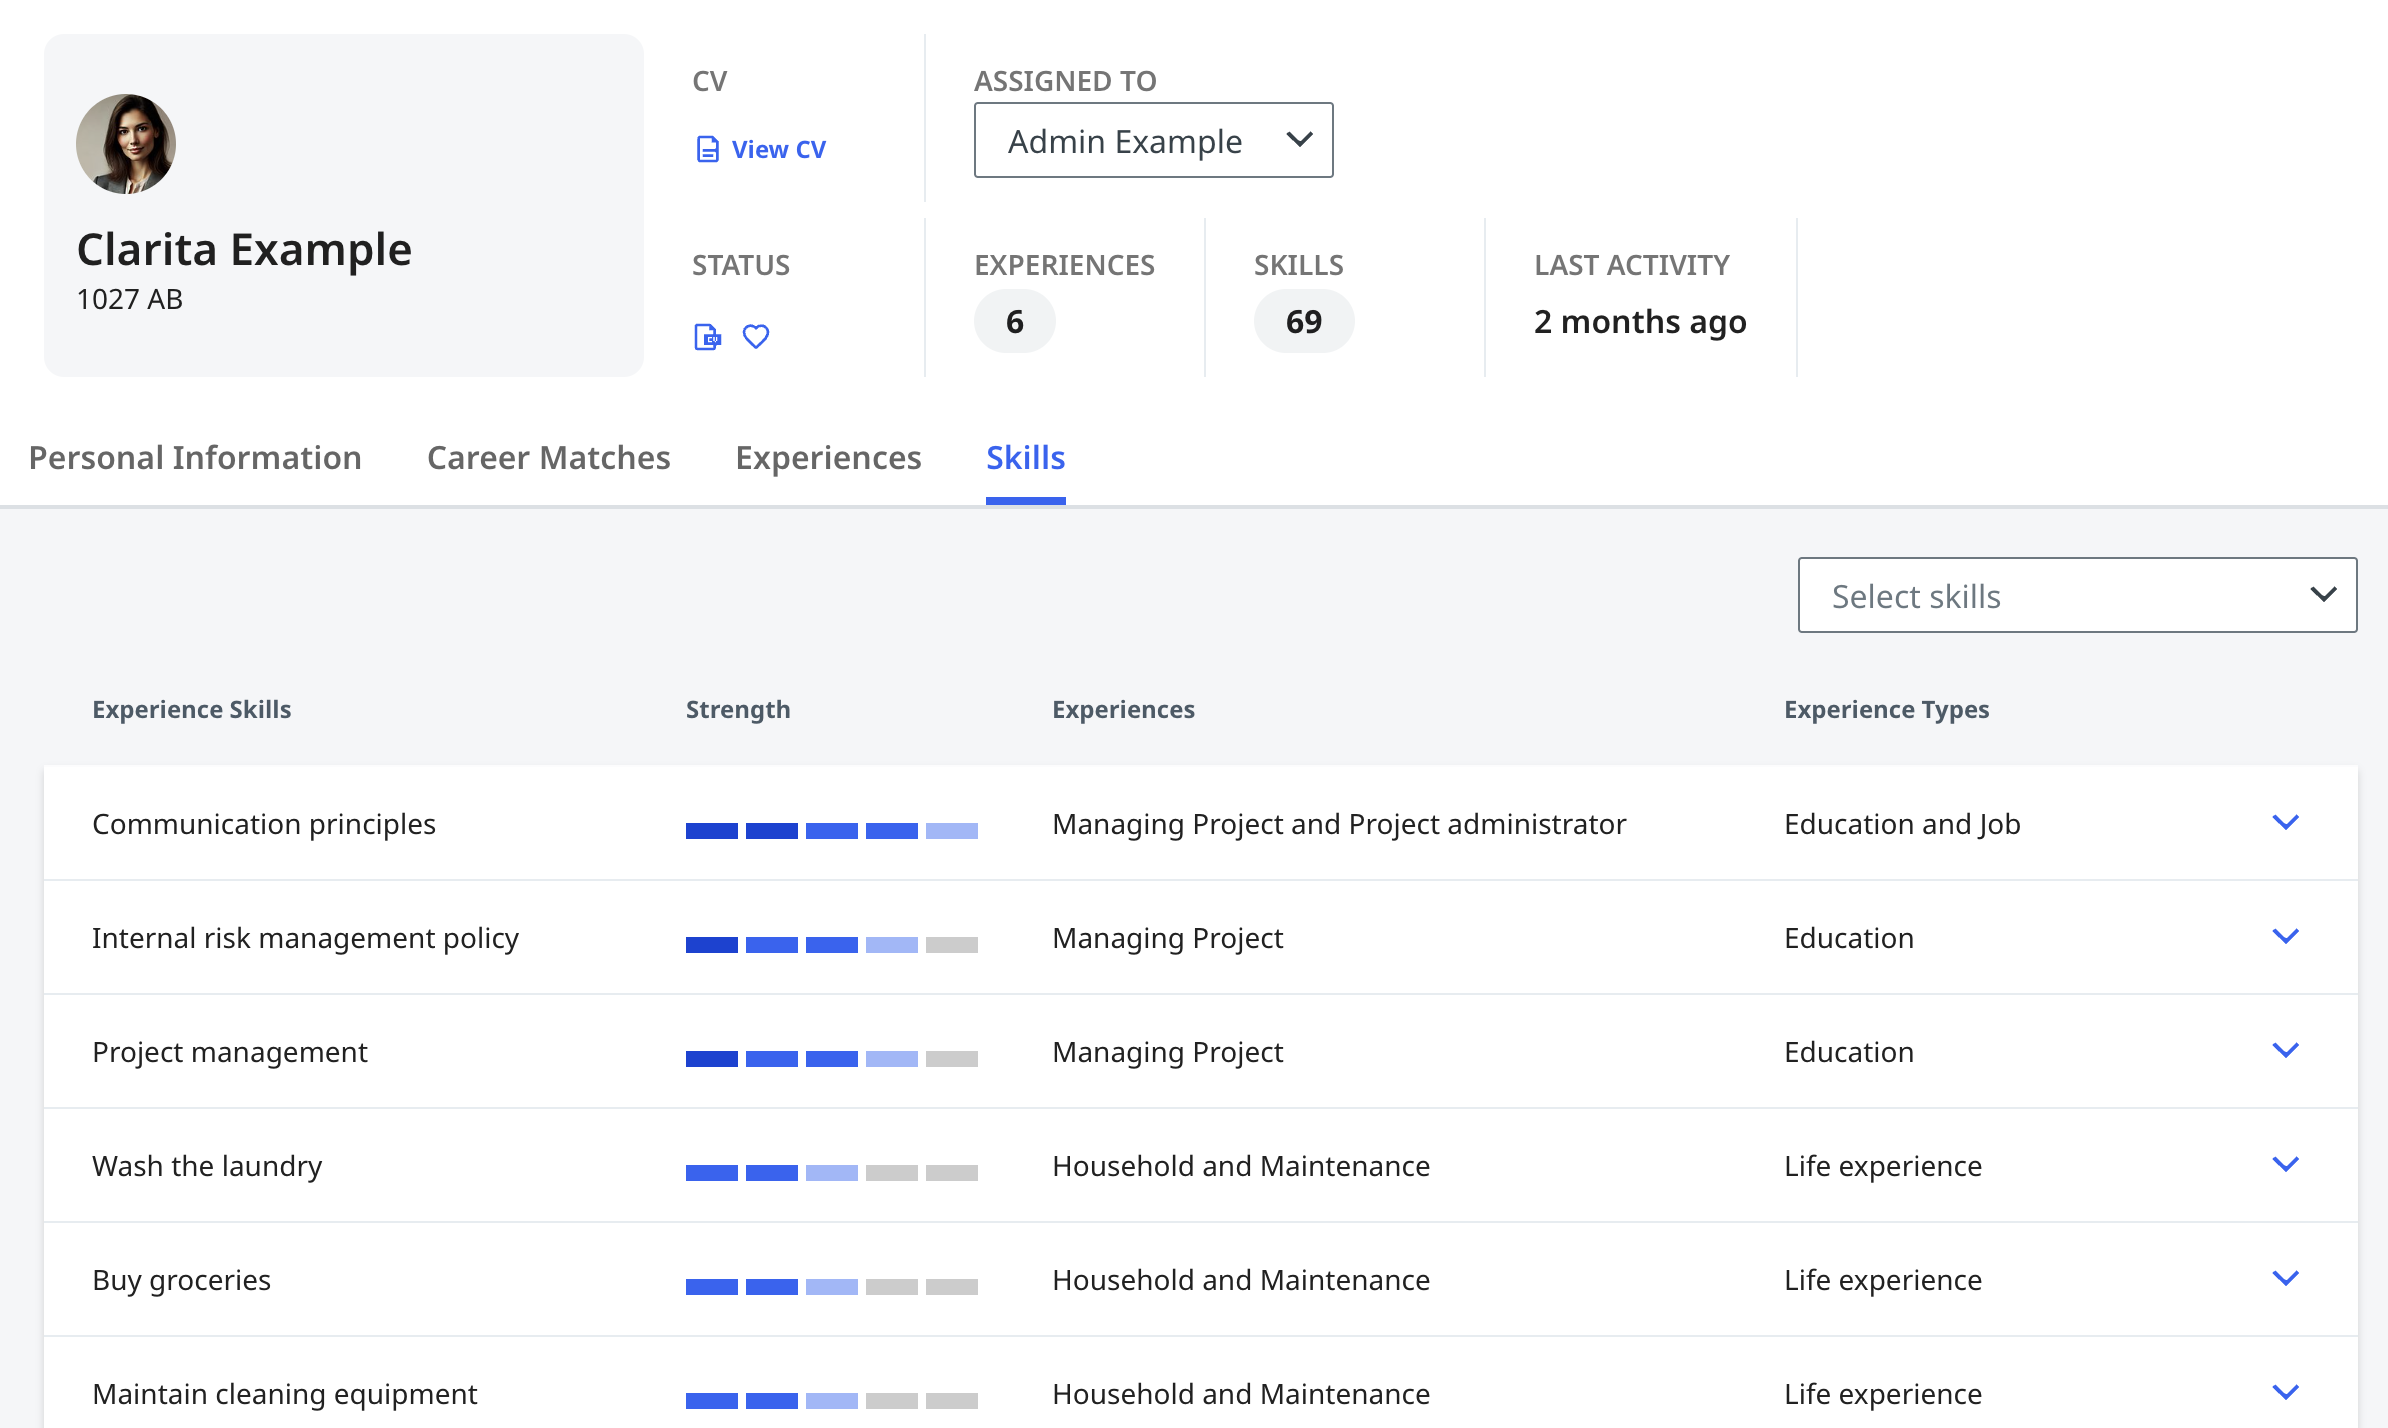Expand the Wash the laundry row
The image size is (2388, 1428).
2286,1164
